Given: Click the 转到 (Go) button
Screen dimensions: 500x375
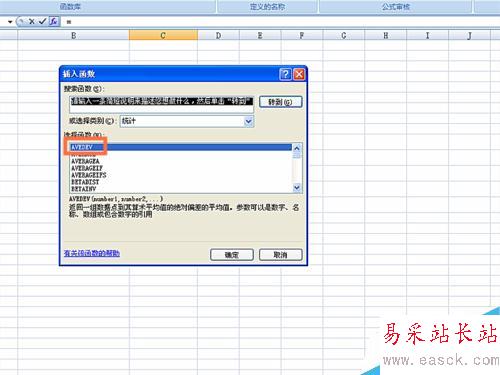Looking at the screenshot, I should click(281, 102).
